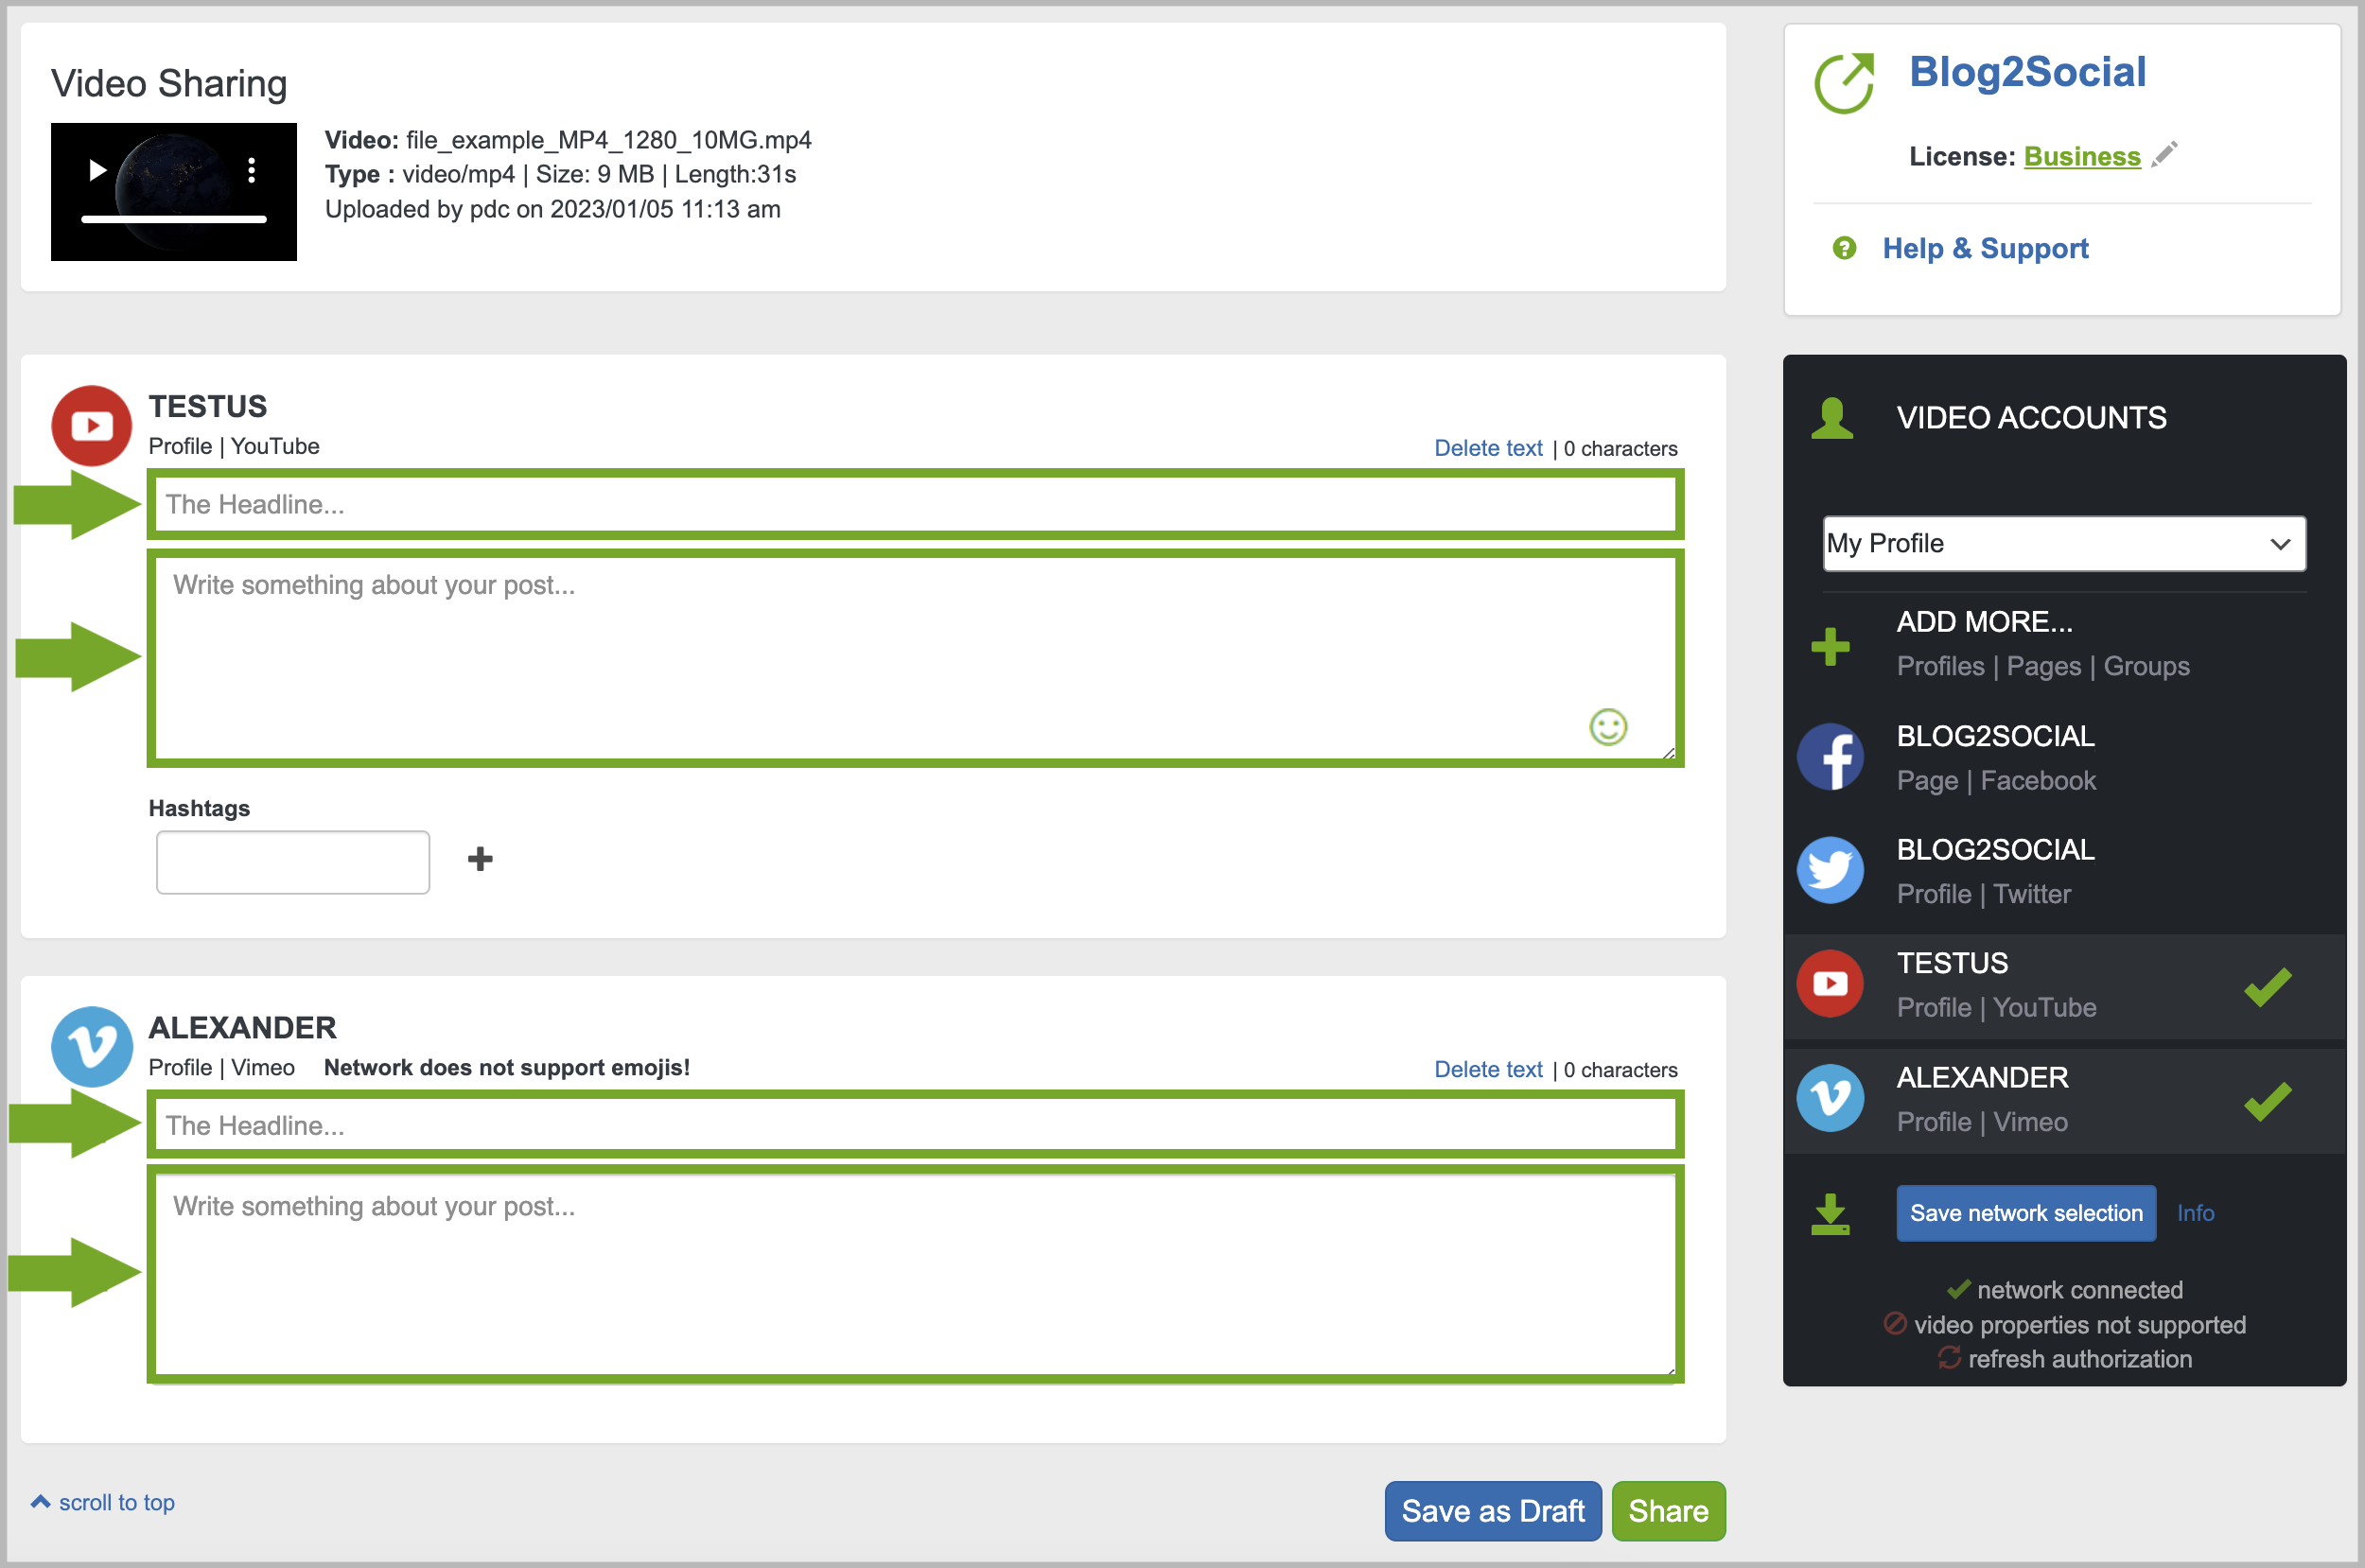Click the green download save icon

(x=1830, y=1214)
